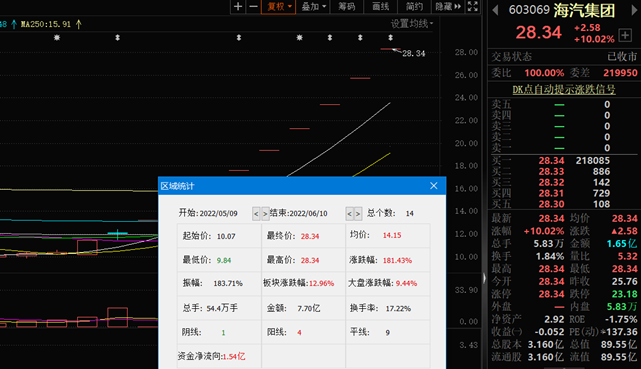The image size is (641, 369).
Task: Click the 板块涨跌幅 12.96% value
Action: [321, 283]
